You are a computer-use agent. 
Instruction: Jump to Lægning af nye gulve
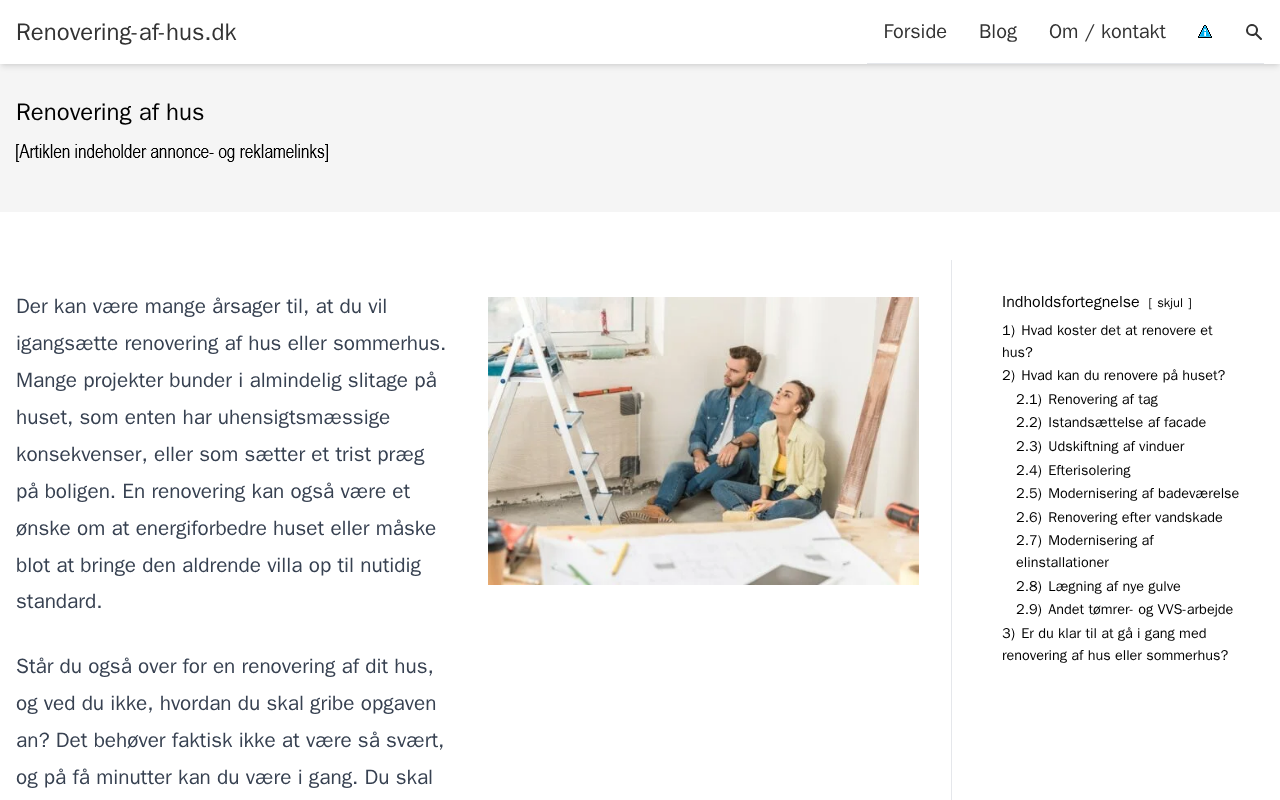pyautogui.click(x=1098, y=586)
